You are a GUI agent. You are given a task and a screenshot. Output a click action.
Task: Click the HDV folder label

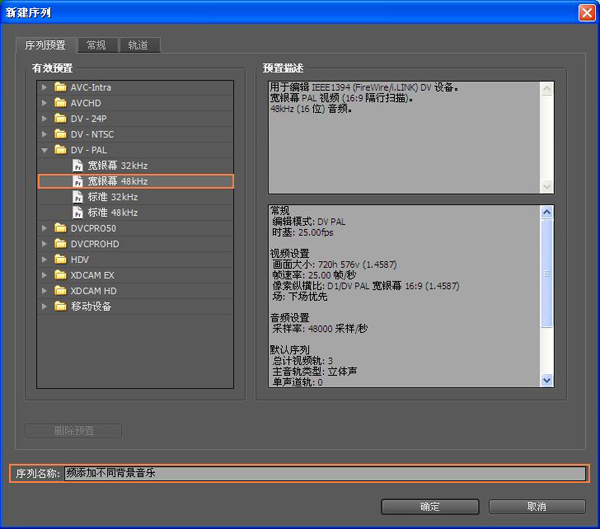pos(80,260)
